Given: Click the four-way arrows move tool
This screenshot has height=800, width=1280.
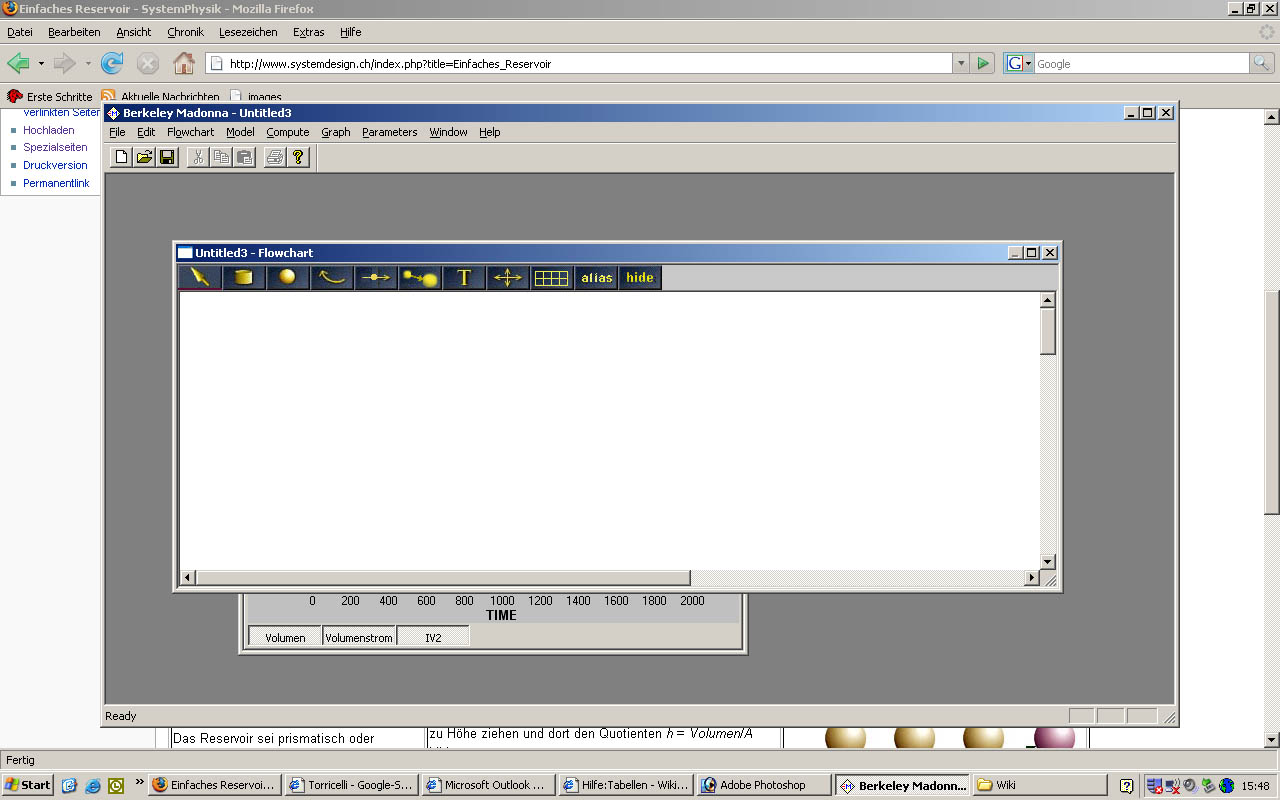Looking at the screenshot, I should [x=508, y=277].
